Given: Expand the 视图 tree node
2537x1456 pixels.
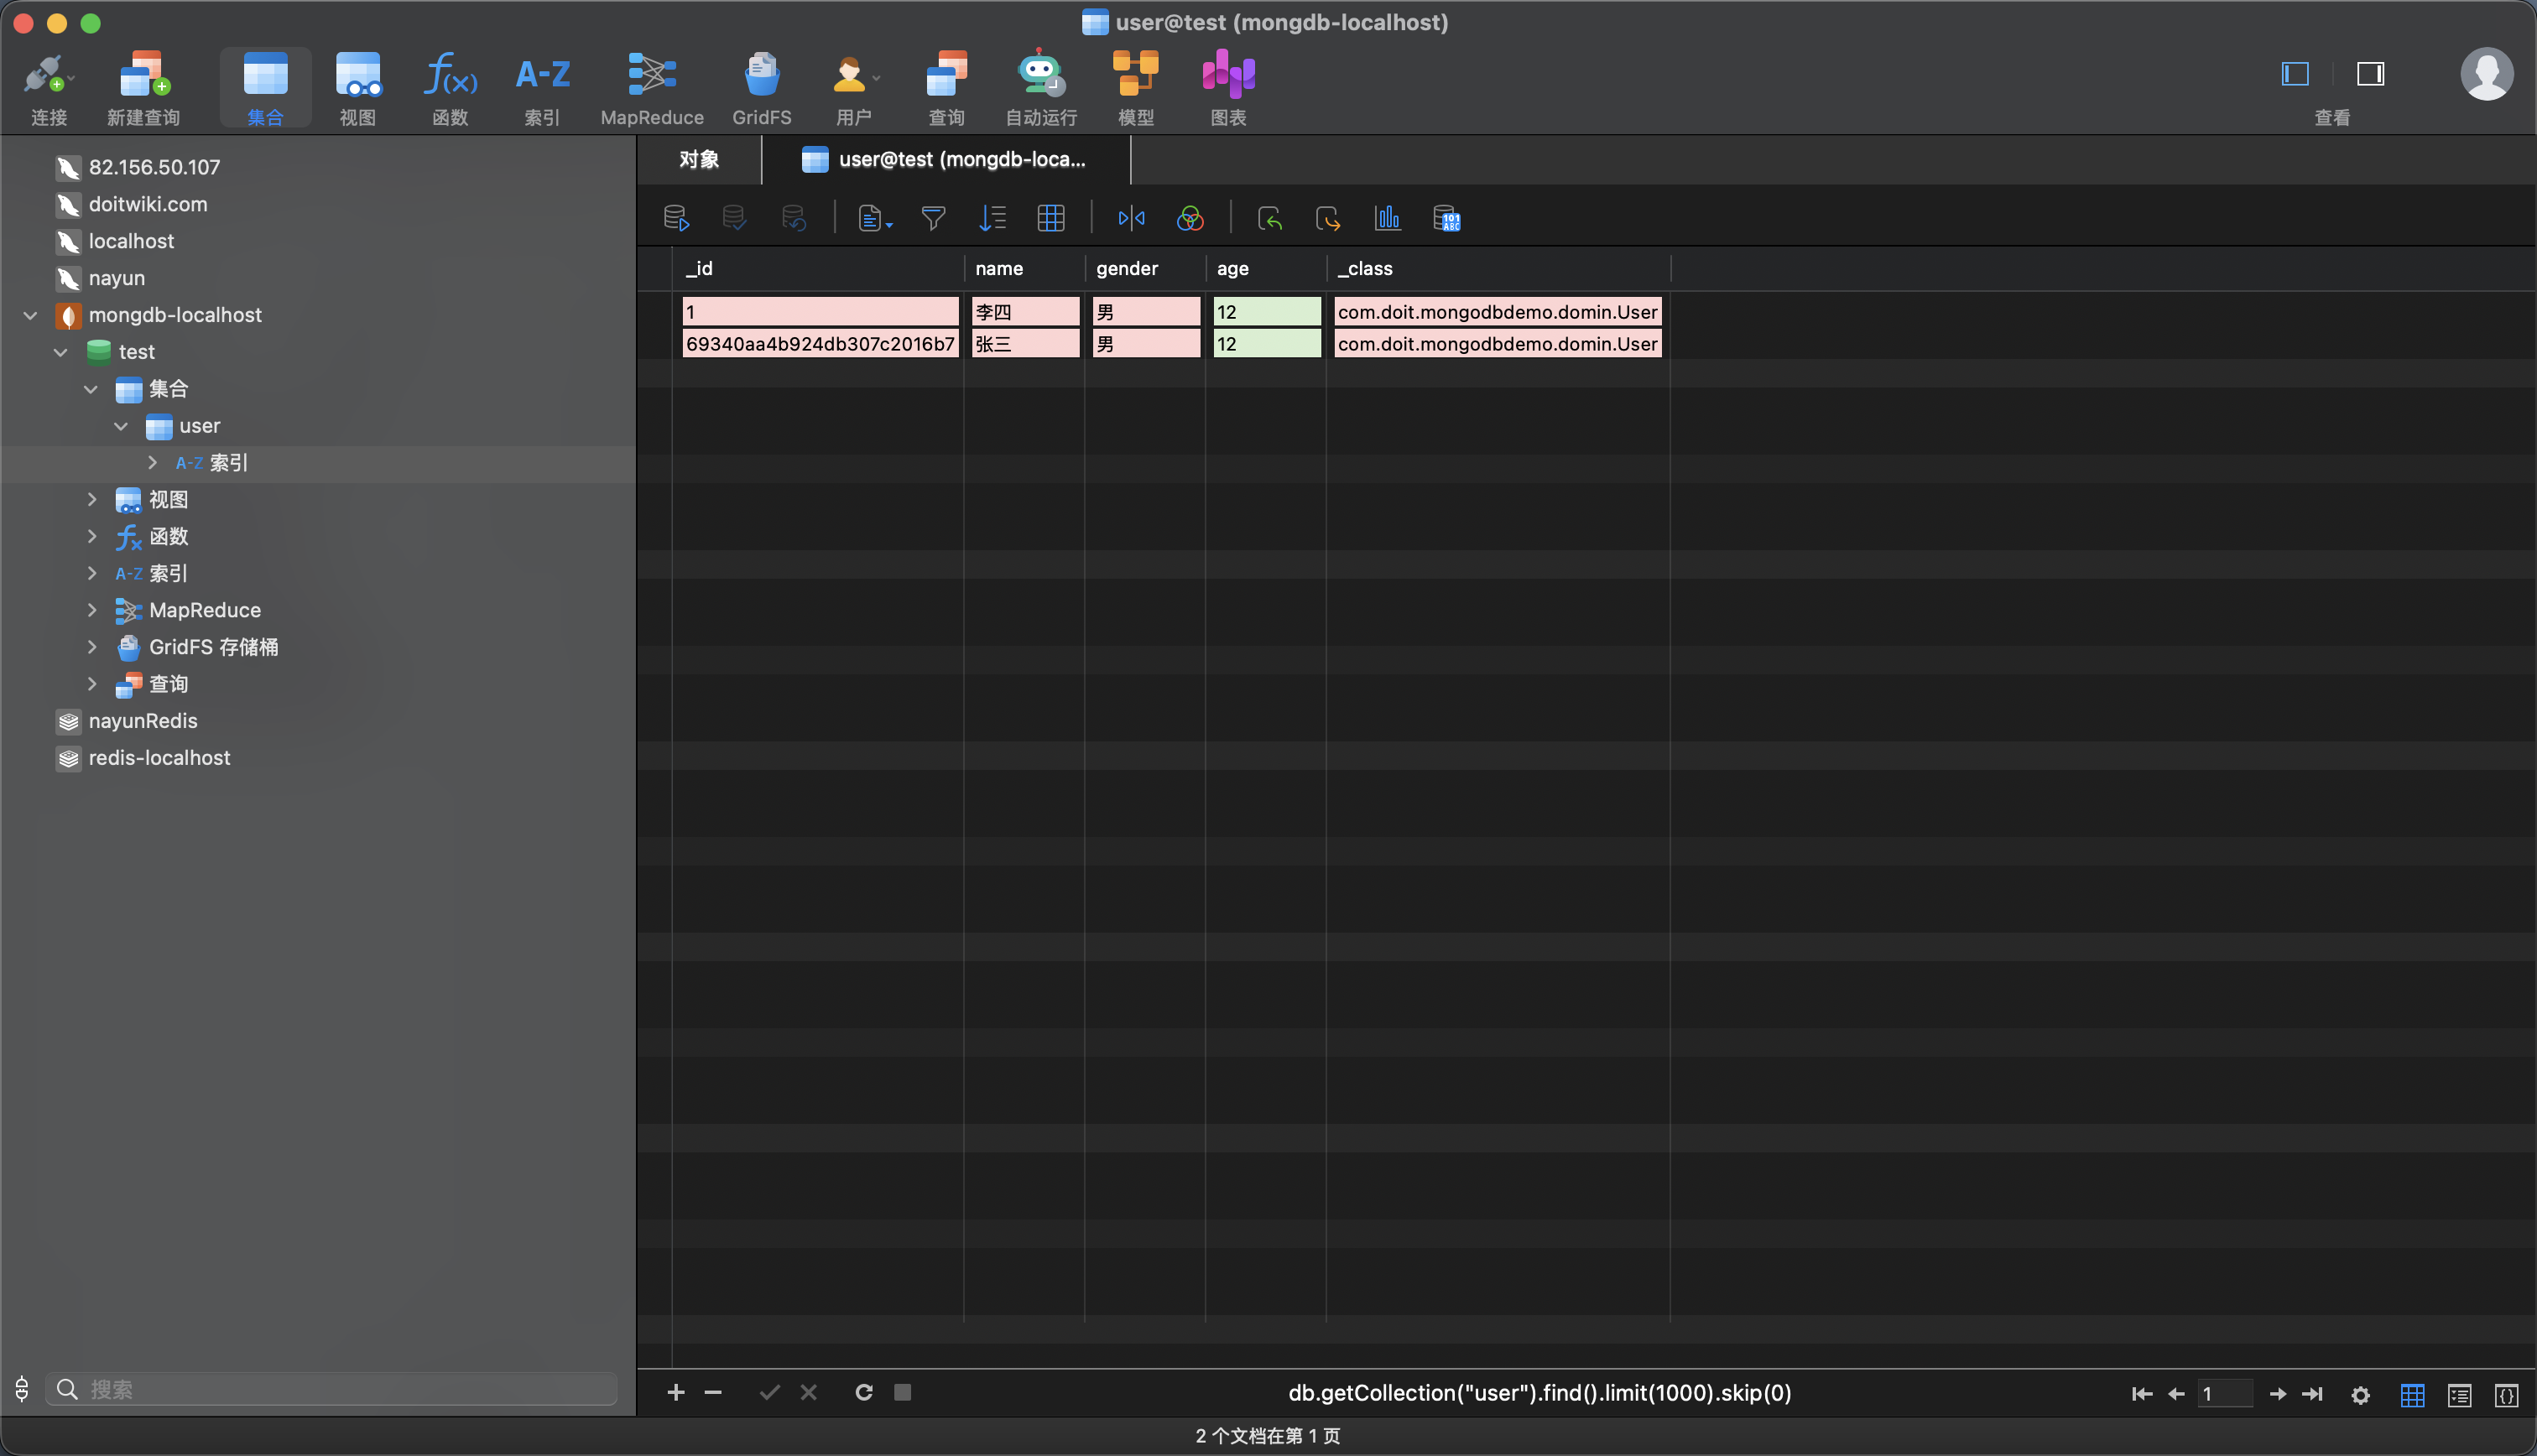Looking at the screenshot, I should pos(92,499).
